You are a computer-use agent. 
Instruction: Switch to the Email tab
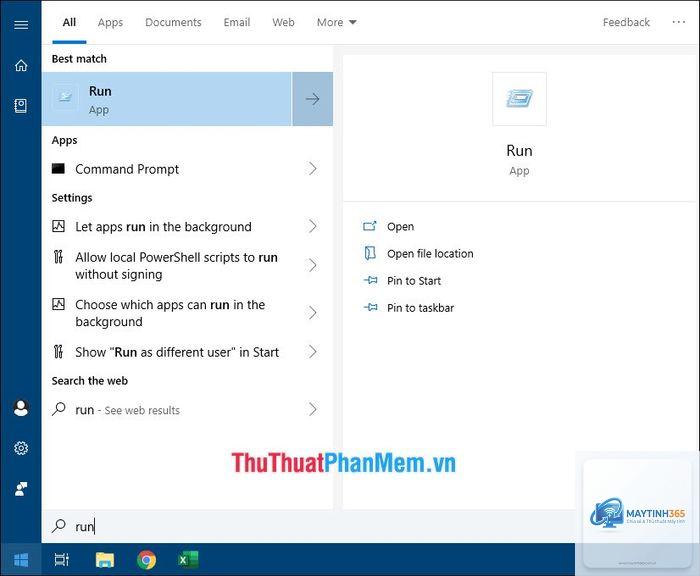(x=237, y=22)
